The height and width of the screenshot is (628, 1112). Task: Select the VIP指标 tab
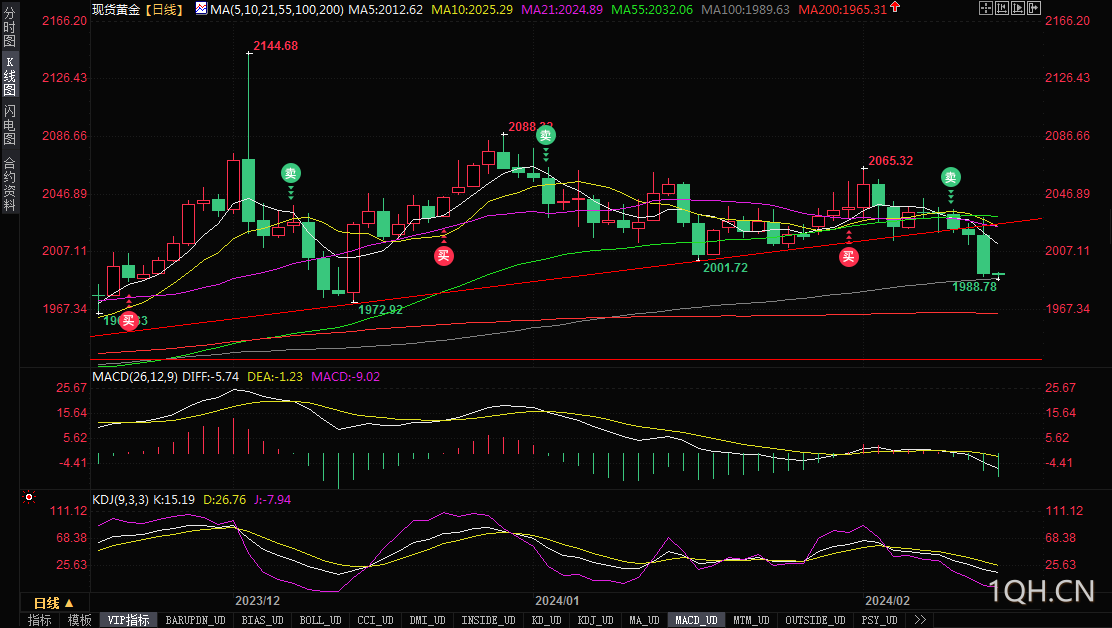(x=128, y=620)
